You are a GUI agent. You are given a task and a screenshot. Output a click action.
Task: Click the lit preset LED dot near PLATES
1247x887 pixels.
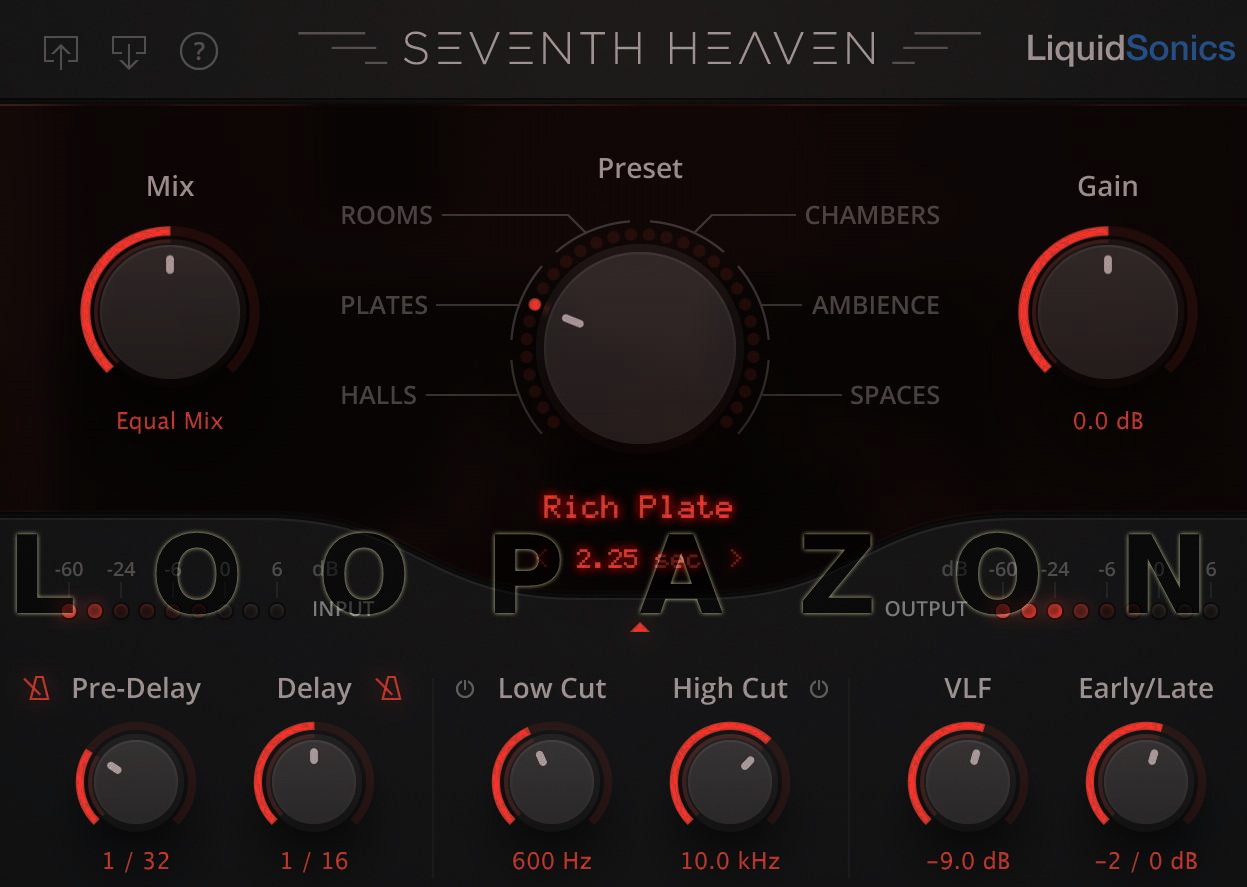pos(535,304)
